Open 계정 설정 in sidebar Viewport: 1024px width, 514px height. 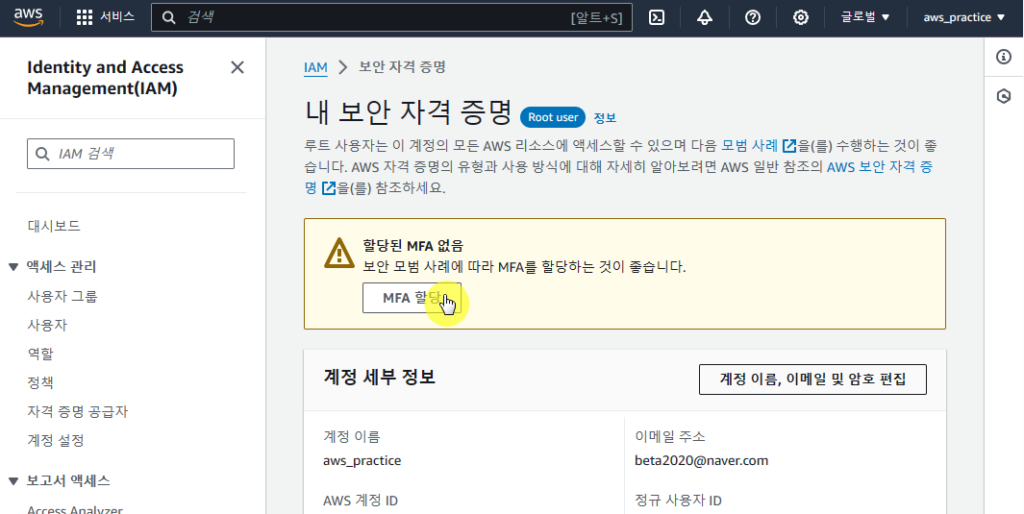click(56, 440)
